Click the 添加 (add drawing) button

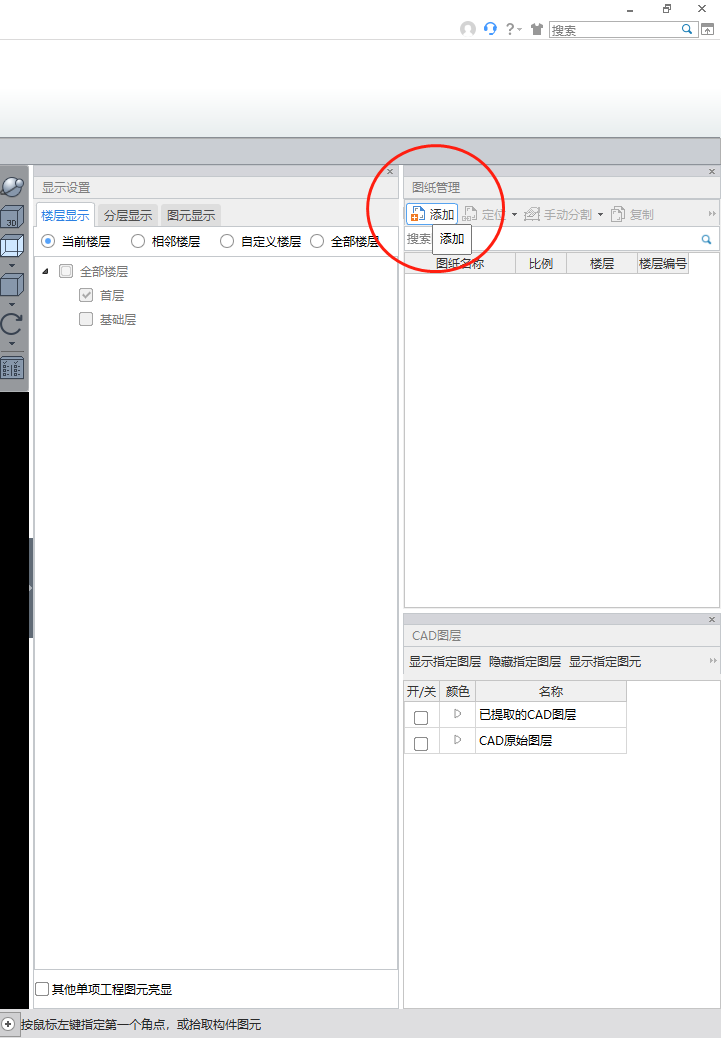tap(432, 214)
